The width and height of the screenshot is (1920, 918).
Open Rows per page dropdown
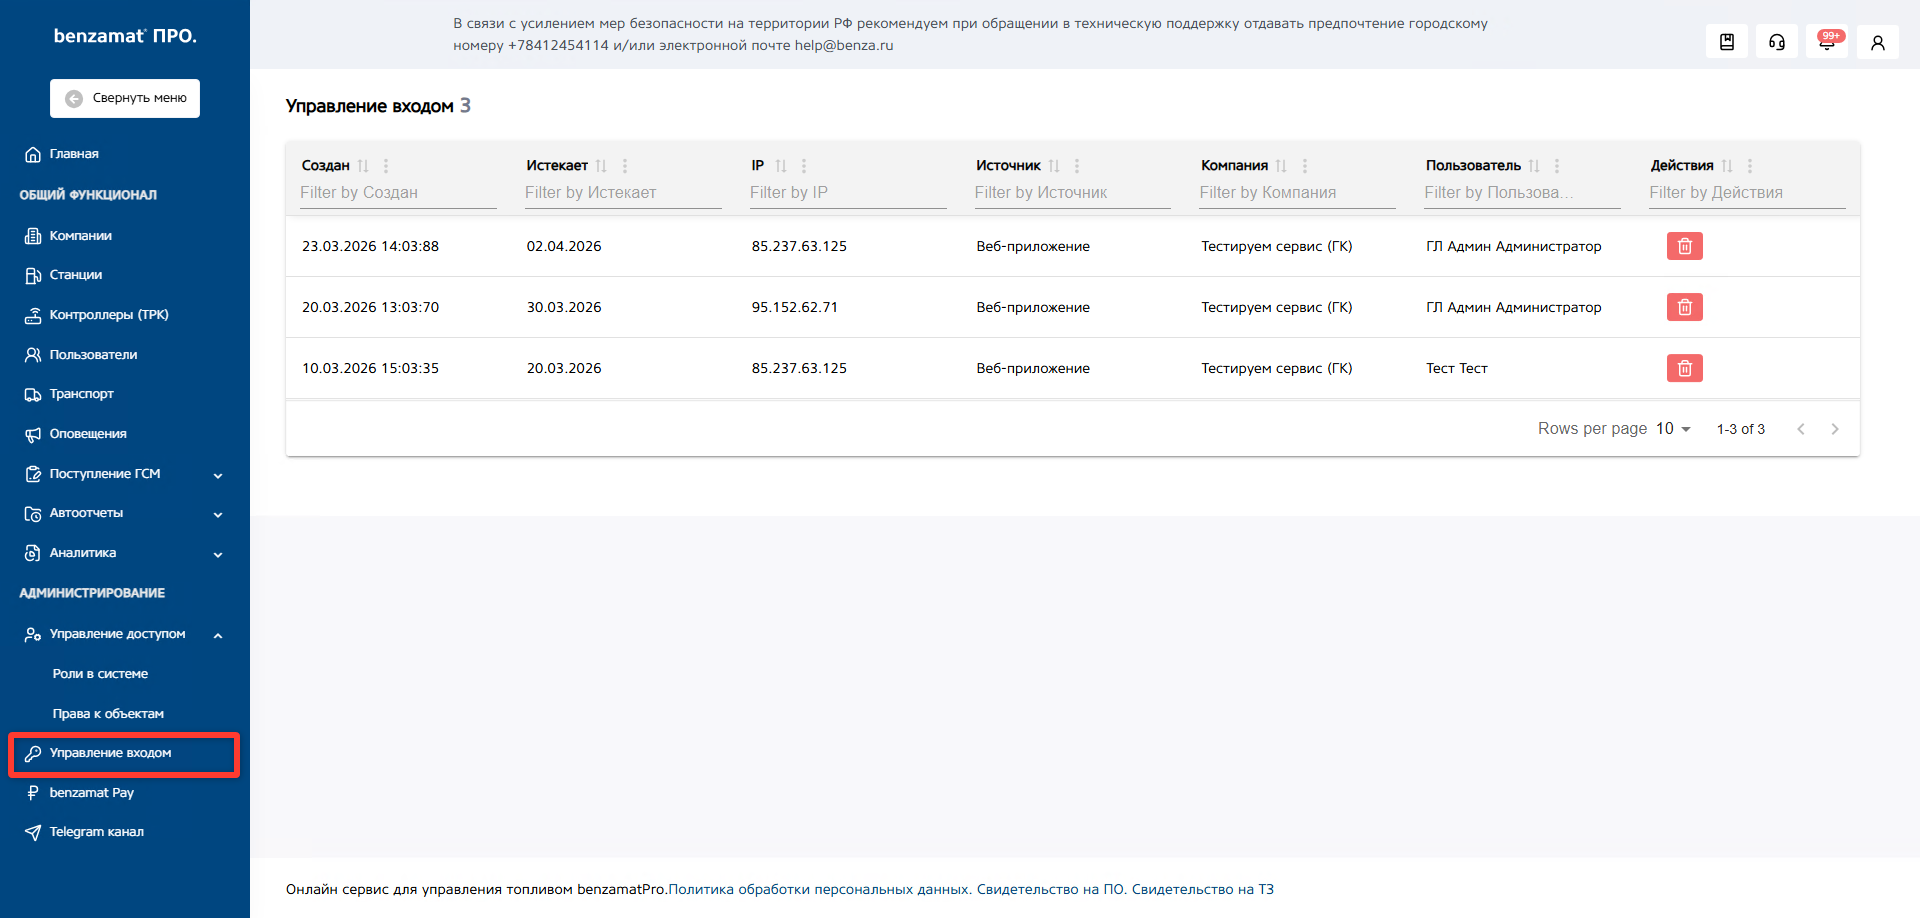point(1673,429)
